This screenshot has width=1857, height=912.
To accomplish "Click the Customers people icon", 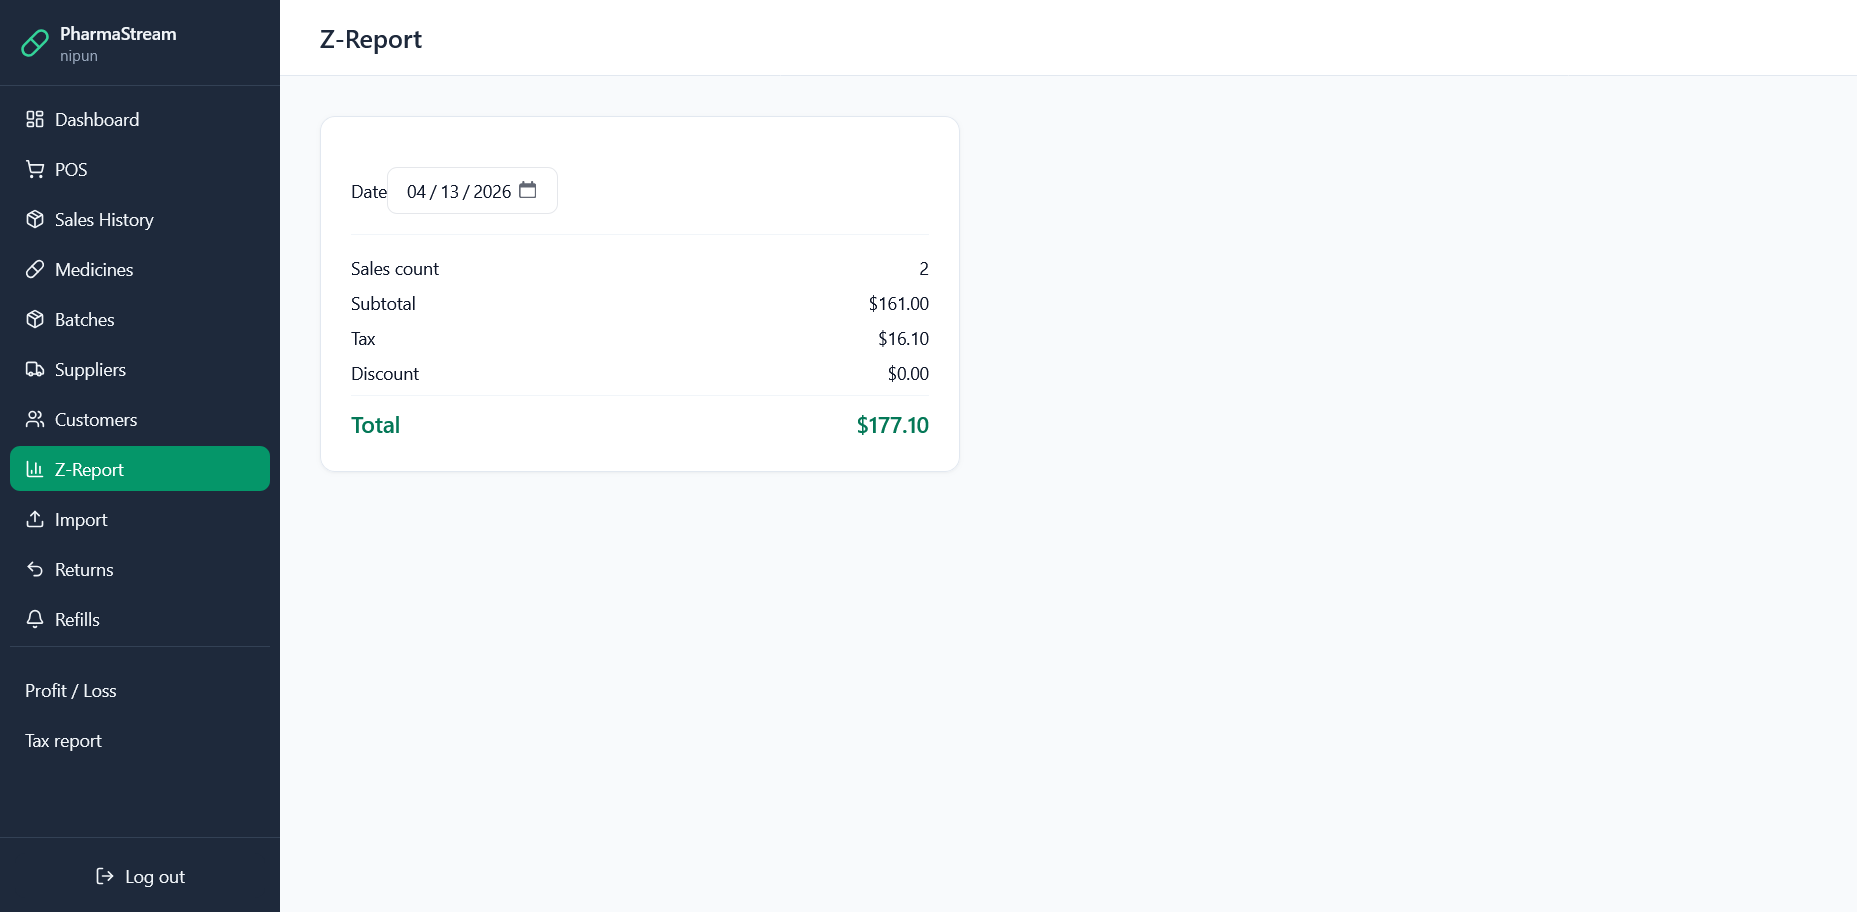I will tap(35, 420).
